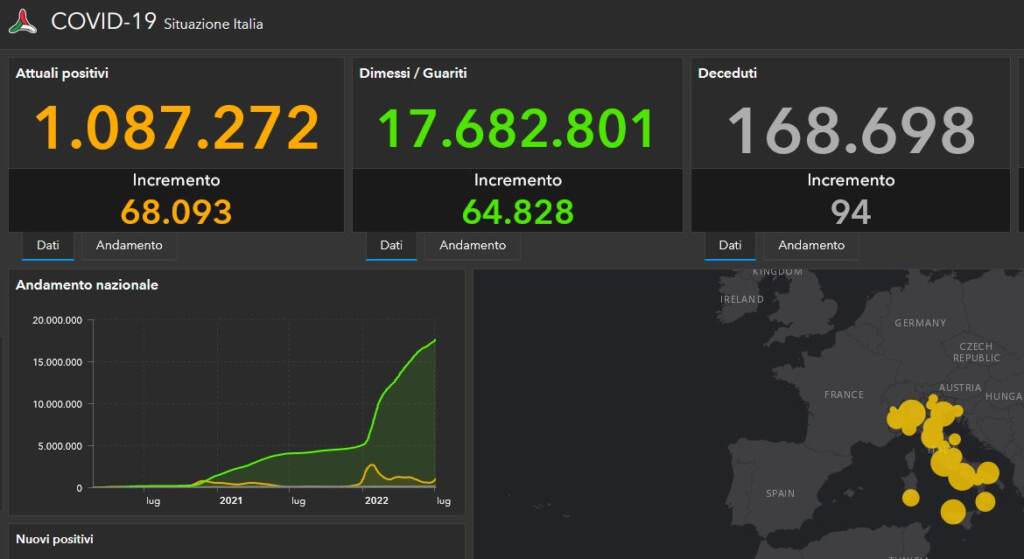Image resolution: width=1024 pixels, height=559 pixels.
Task: Click the 64.828 increment value
Action: [x=517, y=211]
